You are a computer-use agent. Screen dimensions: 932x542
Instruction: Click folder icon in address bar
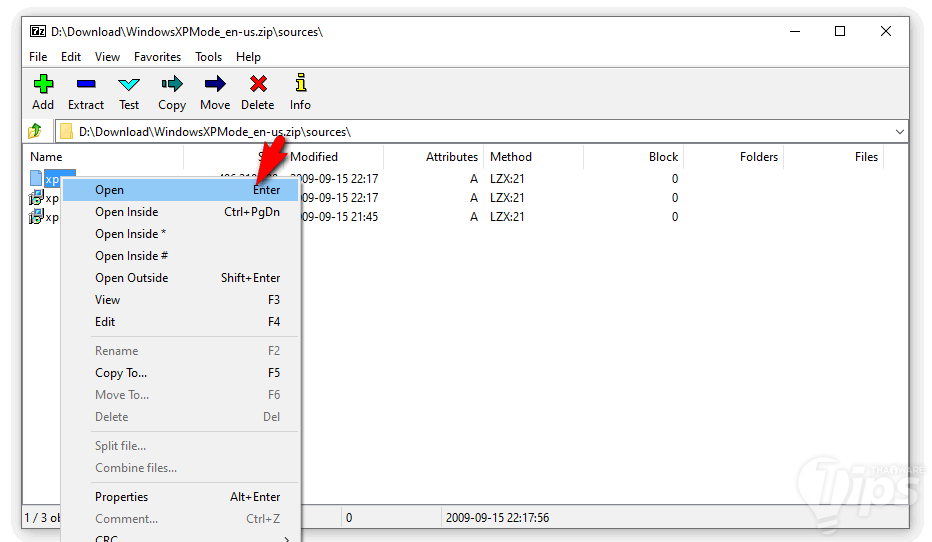point(66,131)
